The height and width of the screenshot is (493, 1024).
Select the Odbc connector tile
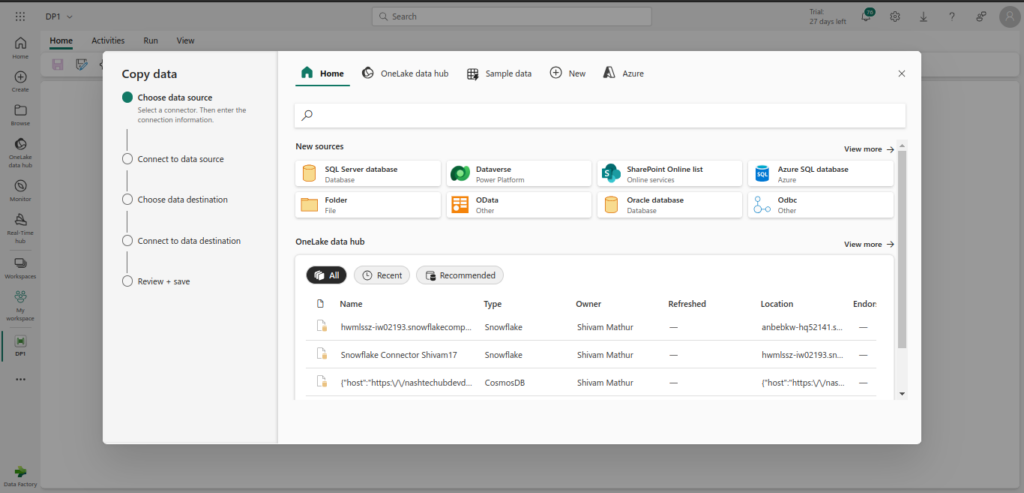pos(819,205)
